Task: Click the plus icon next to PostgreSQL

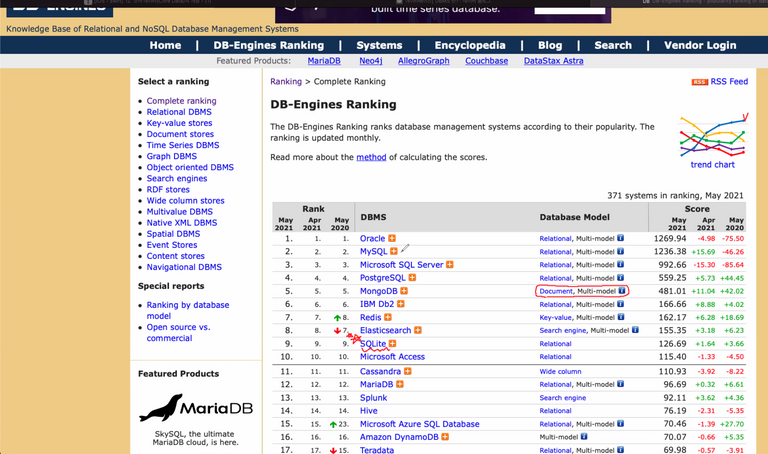Action: tap(412, 278)
